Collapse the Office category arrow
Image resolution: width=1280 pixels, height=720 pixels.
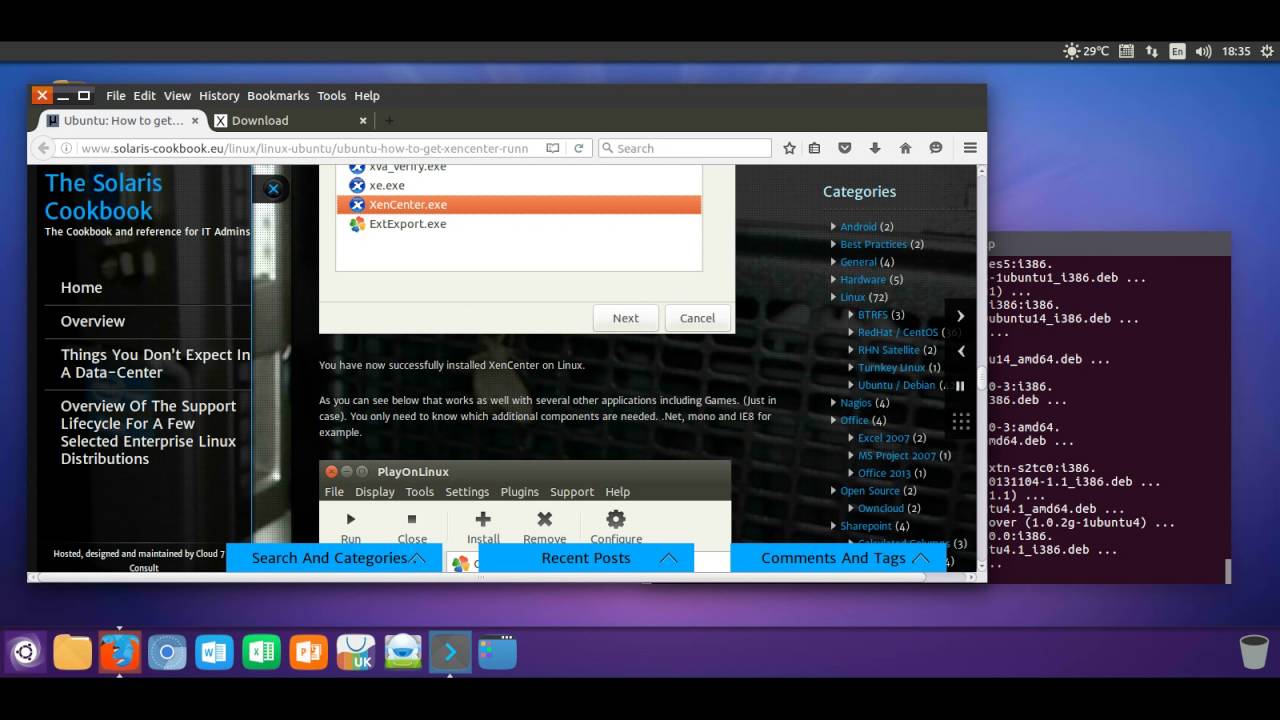click(833, 420)
